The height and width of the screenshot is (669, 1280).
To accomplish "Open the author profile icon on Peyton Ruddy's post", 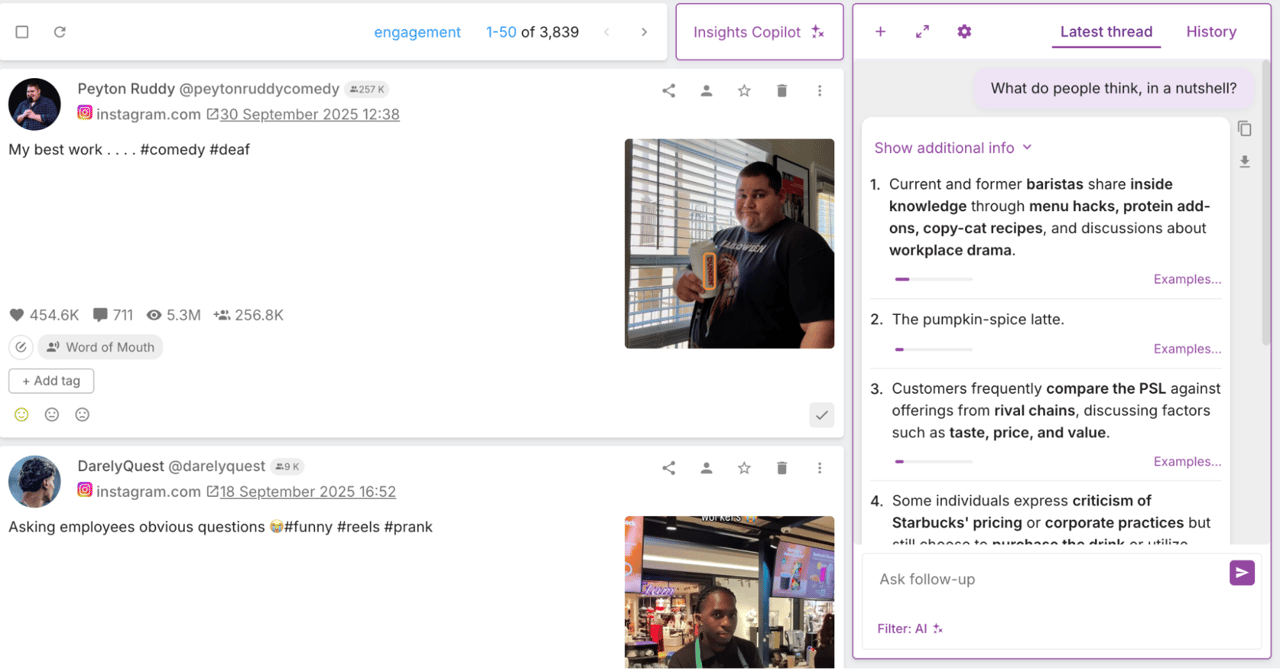I will [706, 90].
